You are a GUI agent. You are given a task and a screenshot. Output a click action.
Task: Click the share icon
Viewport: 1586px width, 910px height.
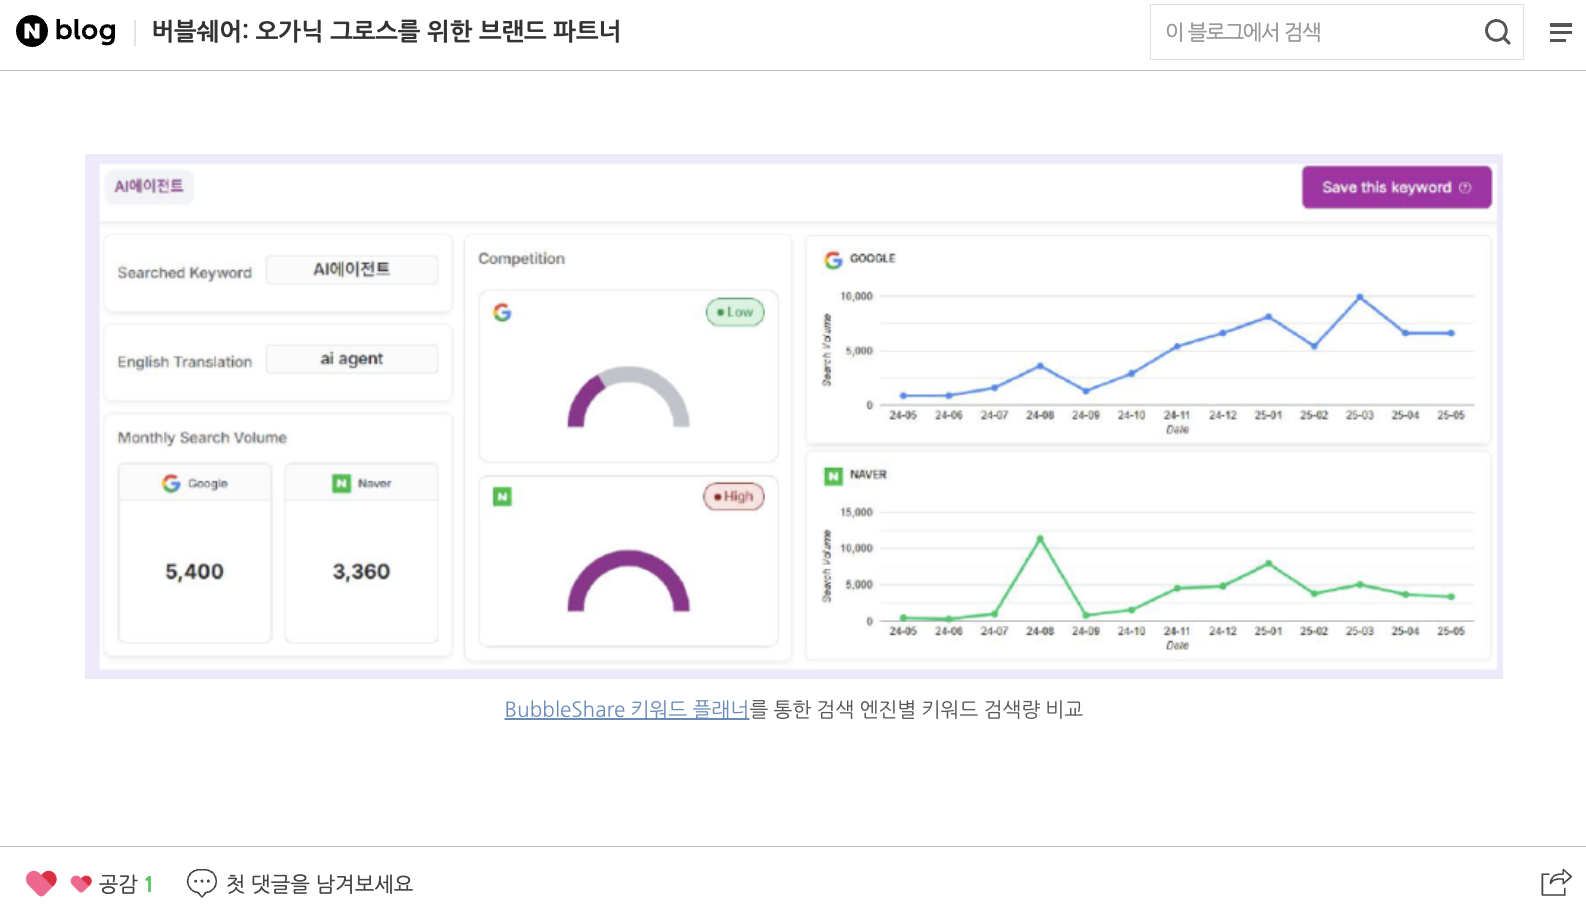pyautogui.click(x=1556, y=882)
